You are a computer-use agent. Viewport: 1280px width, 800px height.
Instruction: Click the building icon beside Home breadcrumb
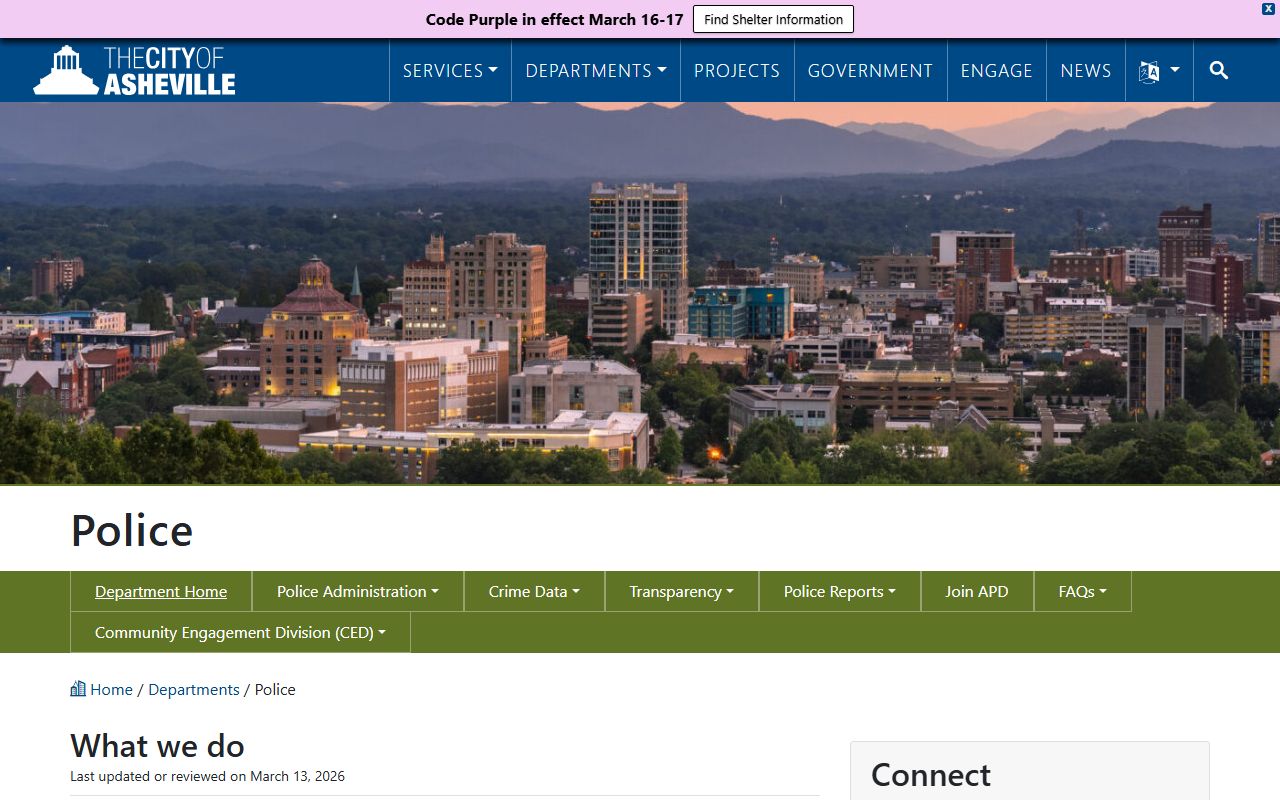[78, 689]
